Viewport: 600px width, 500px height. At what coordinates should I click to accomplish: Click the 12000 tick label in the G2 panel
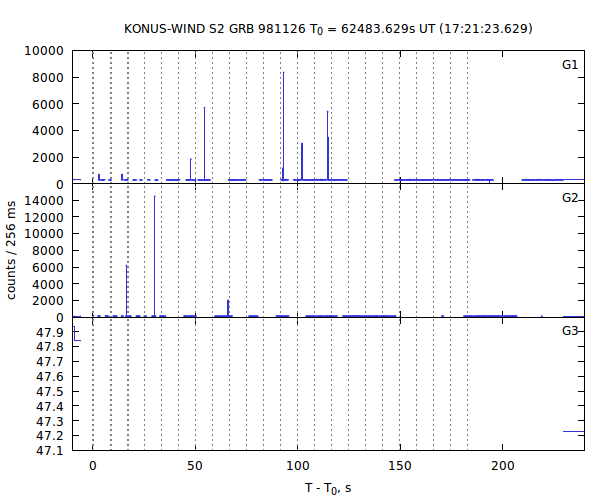pos(44,217)
